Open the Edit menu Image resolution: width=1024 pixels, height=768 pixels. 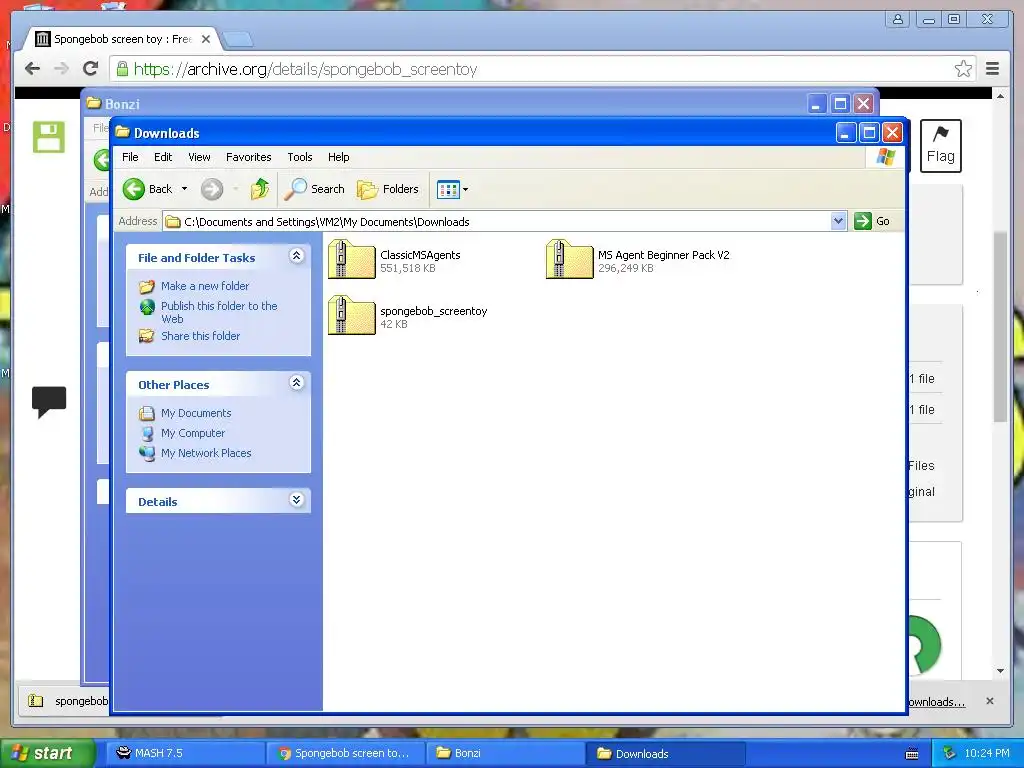[163, 157]
